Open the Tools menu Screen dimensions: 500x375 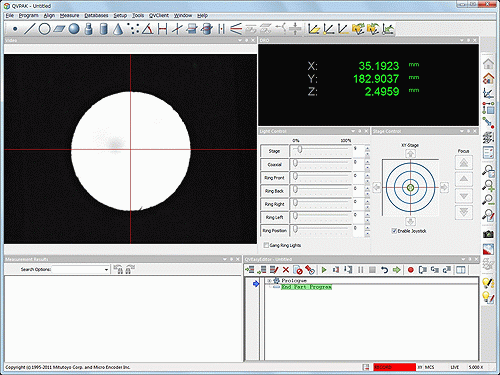tap(138, 15)
